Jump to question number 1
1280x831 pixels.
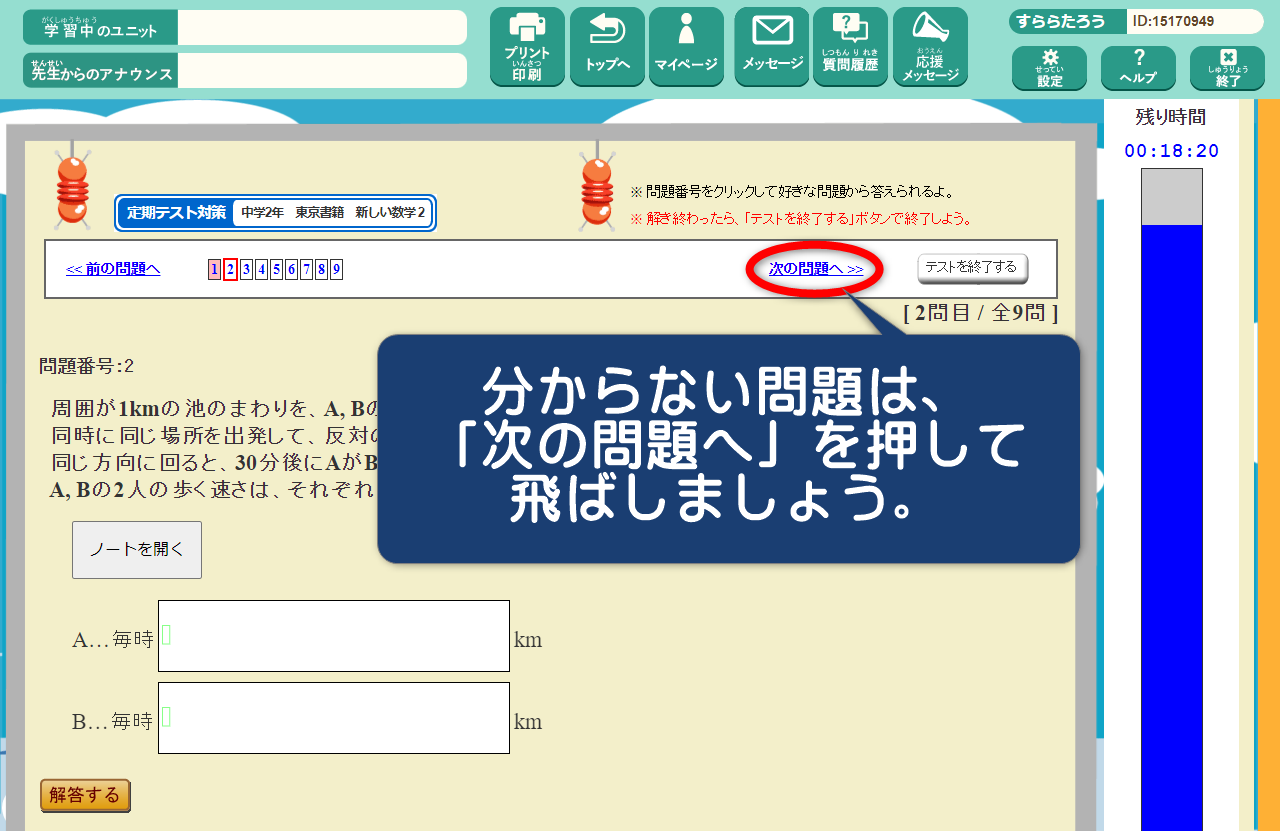click(214, 269)
